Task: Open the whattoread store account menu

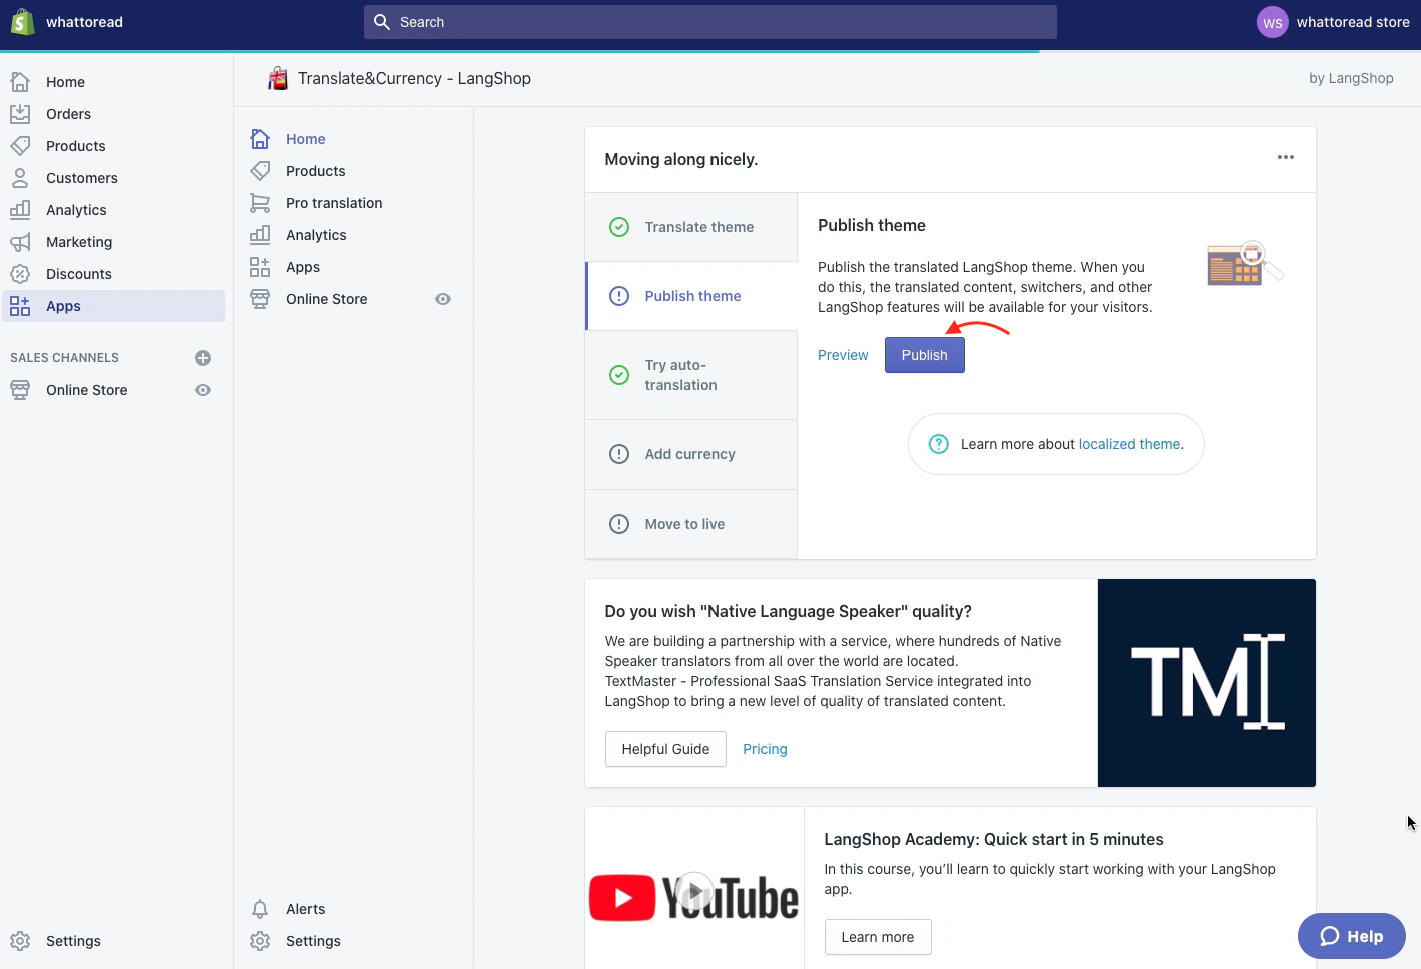Action: 1333,22
